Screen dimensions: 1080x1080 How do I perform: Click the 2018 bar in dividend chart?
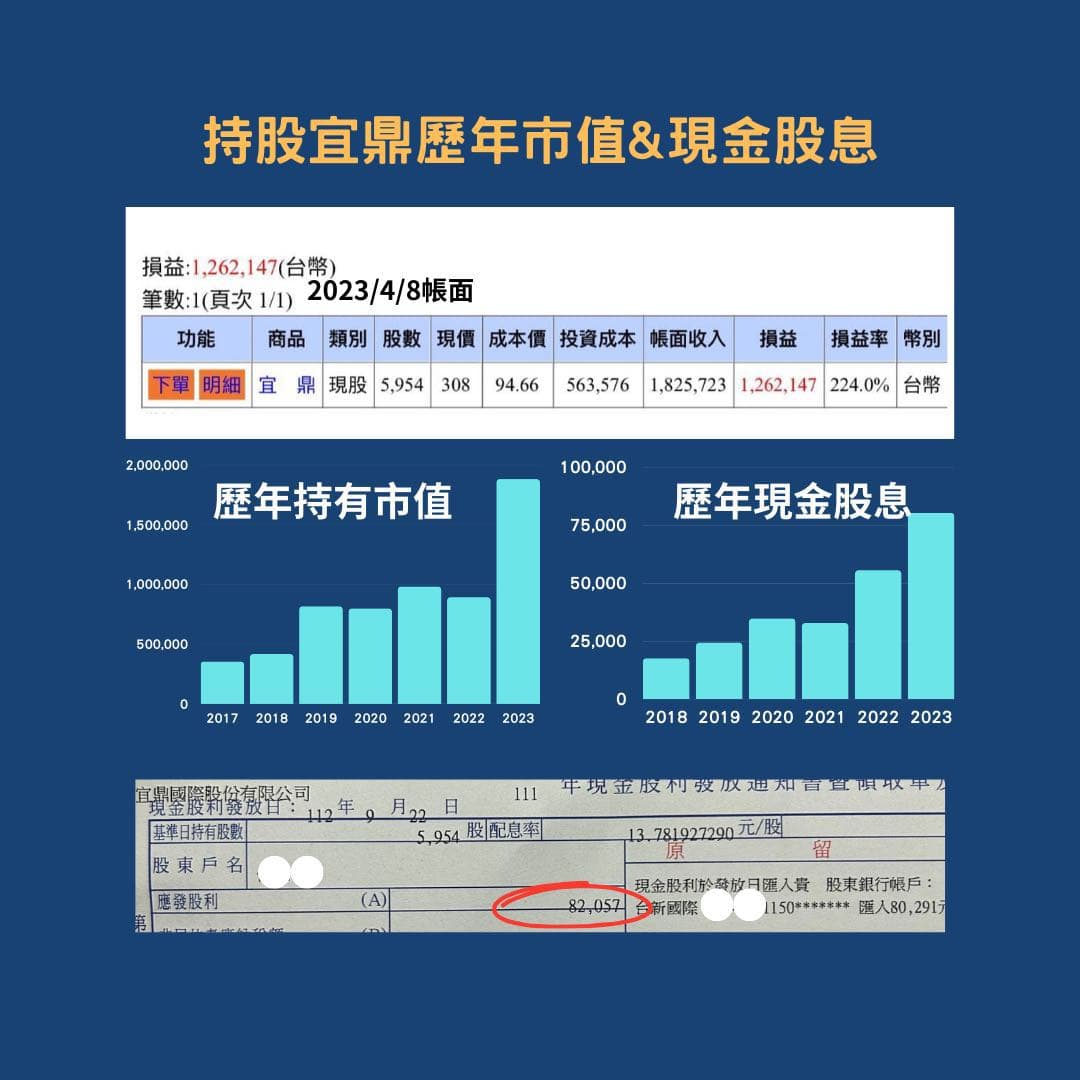pos(666,678)
